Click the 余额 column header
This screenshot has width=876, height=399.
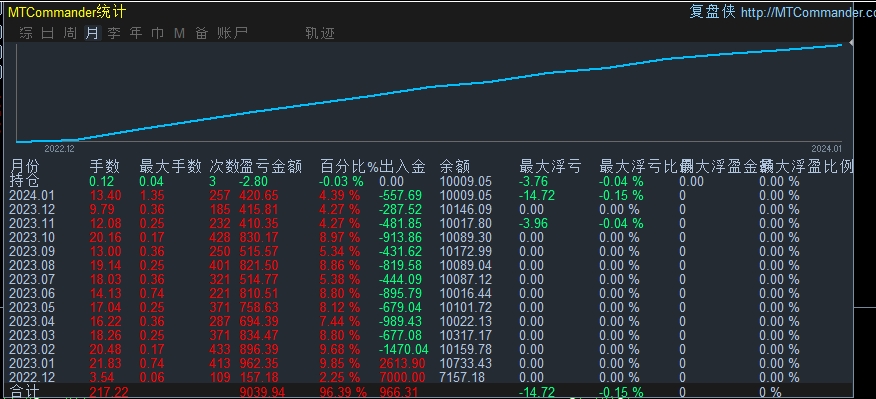pyautogui.click(x=455, y=166)
